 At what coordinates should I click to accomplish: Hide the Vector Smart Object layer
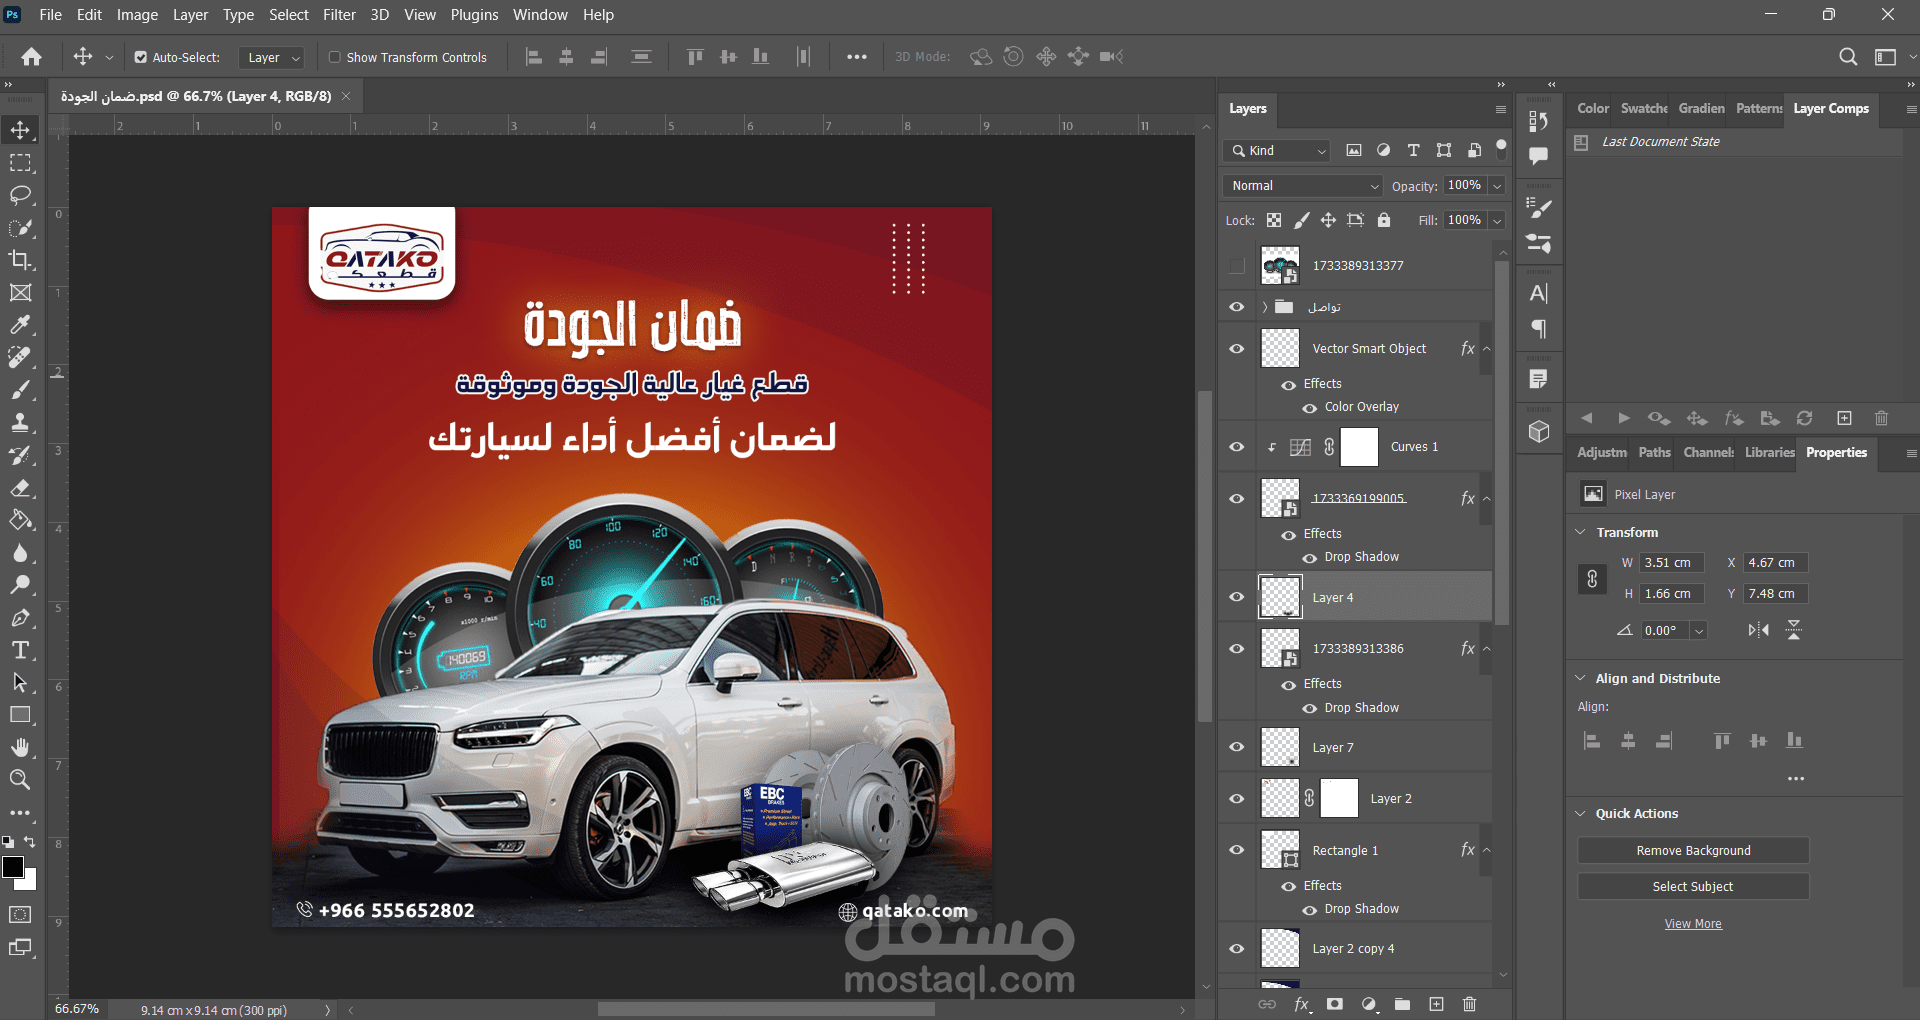(1237, 349)
